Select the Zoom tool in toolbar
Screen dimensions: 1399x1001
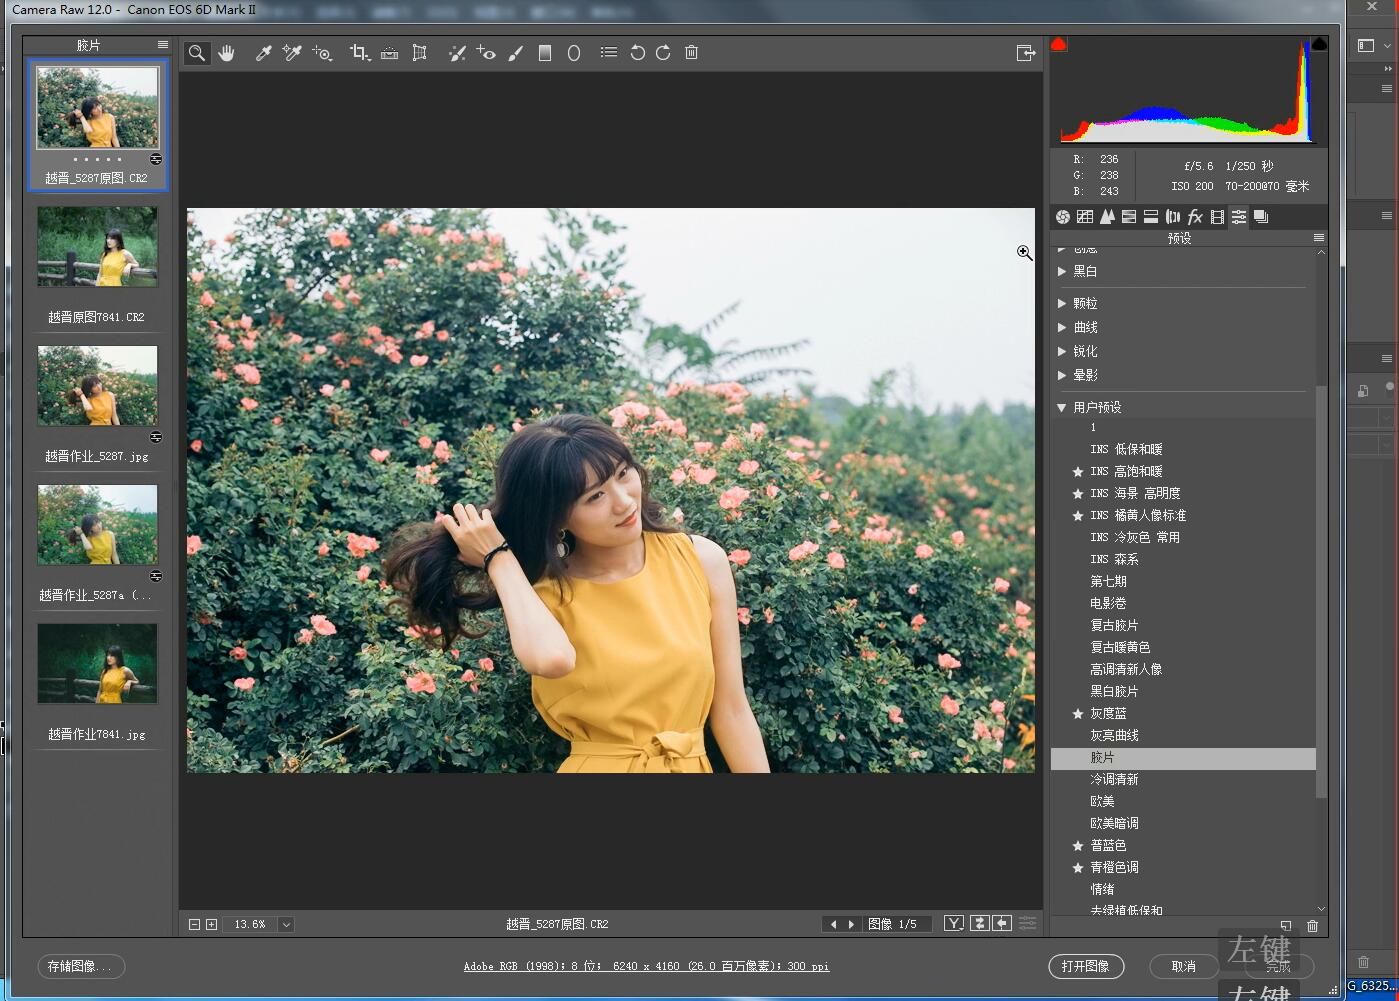pos(197,53)
